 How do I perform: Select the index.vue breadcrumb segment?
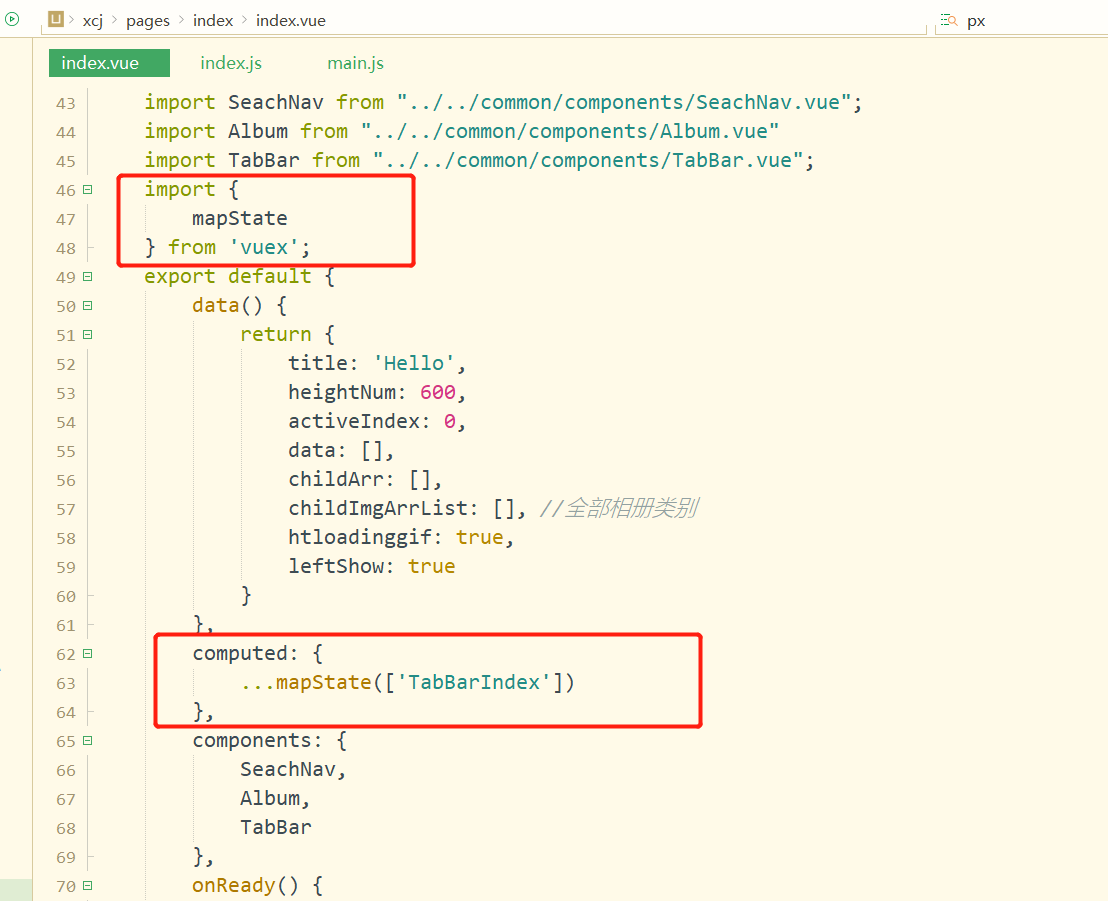290,20
